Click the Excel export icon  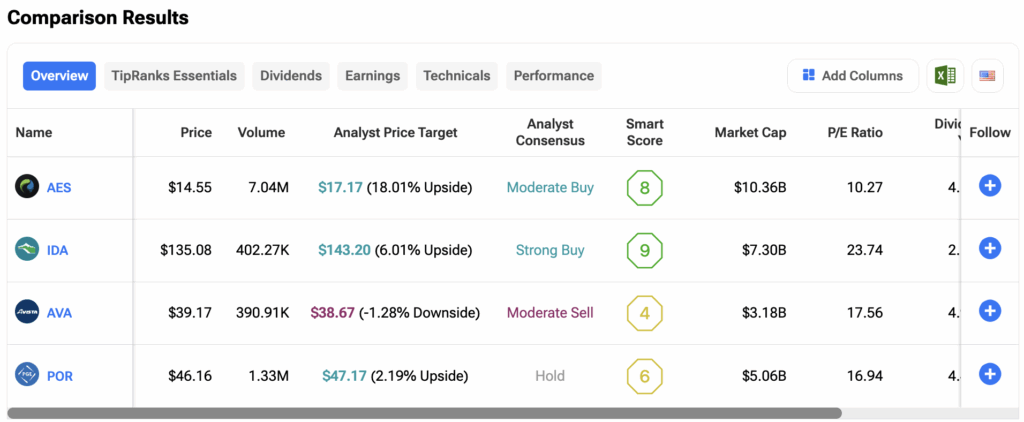[x=944, y=76]
